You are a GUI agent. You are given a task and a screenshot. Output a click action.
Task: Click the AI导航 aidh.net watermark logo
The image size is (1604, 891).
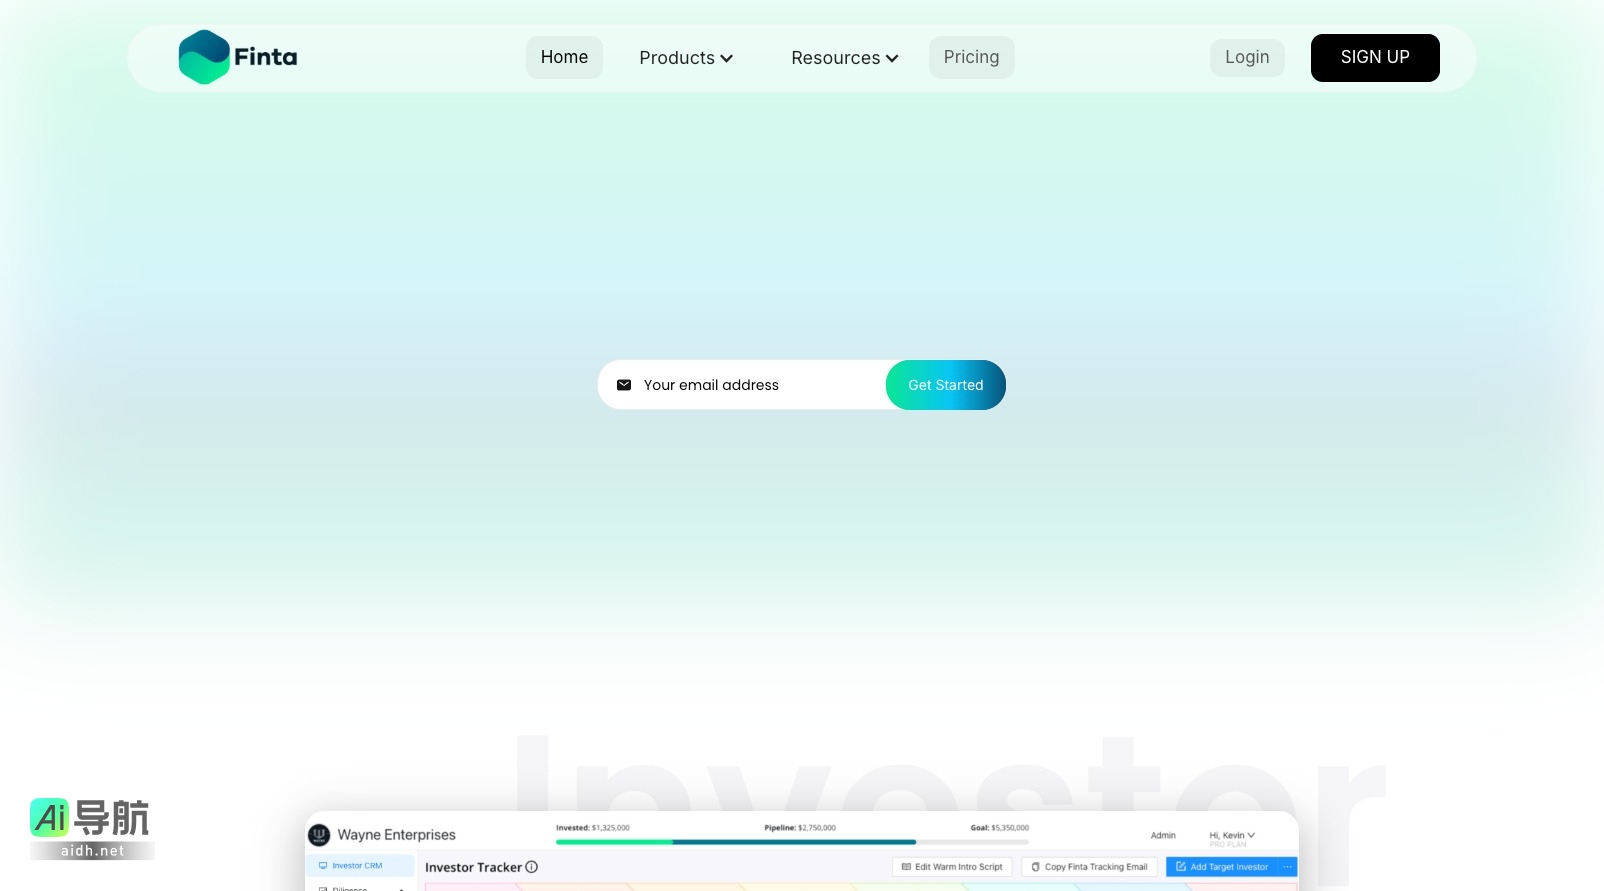(91, 828)
